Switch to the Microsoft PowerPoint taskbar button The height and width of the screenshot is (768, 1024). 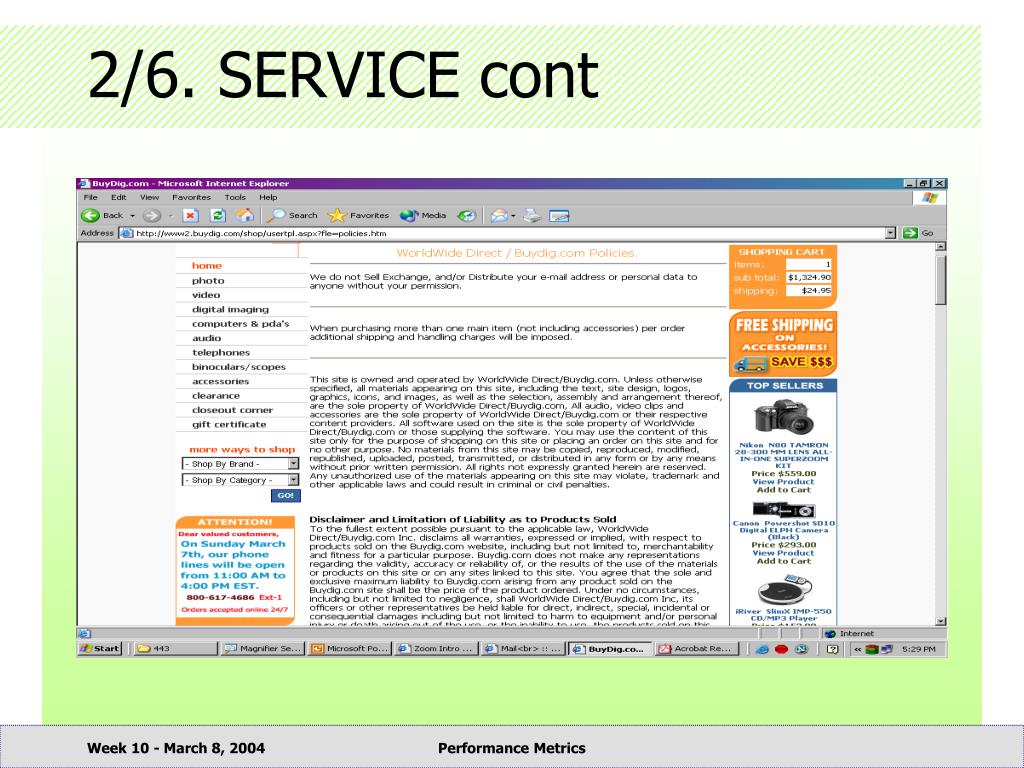click(349, 648)
